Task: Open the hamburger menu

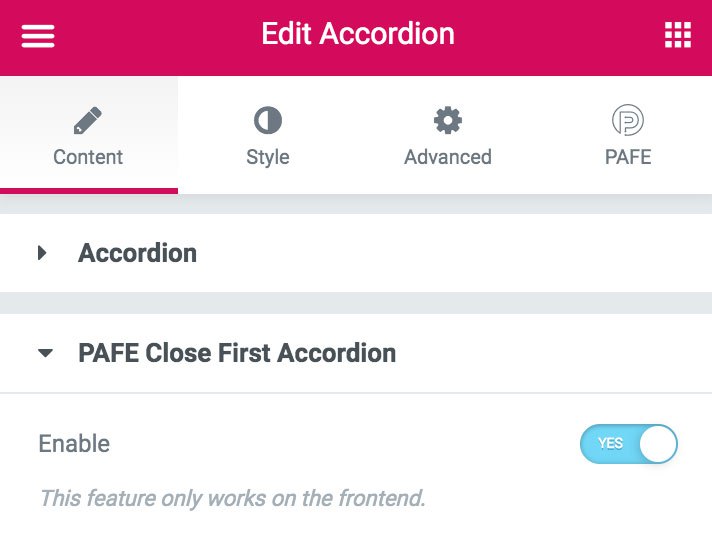Action: 38,35
